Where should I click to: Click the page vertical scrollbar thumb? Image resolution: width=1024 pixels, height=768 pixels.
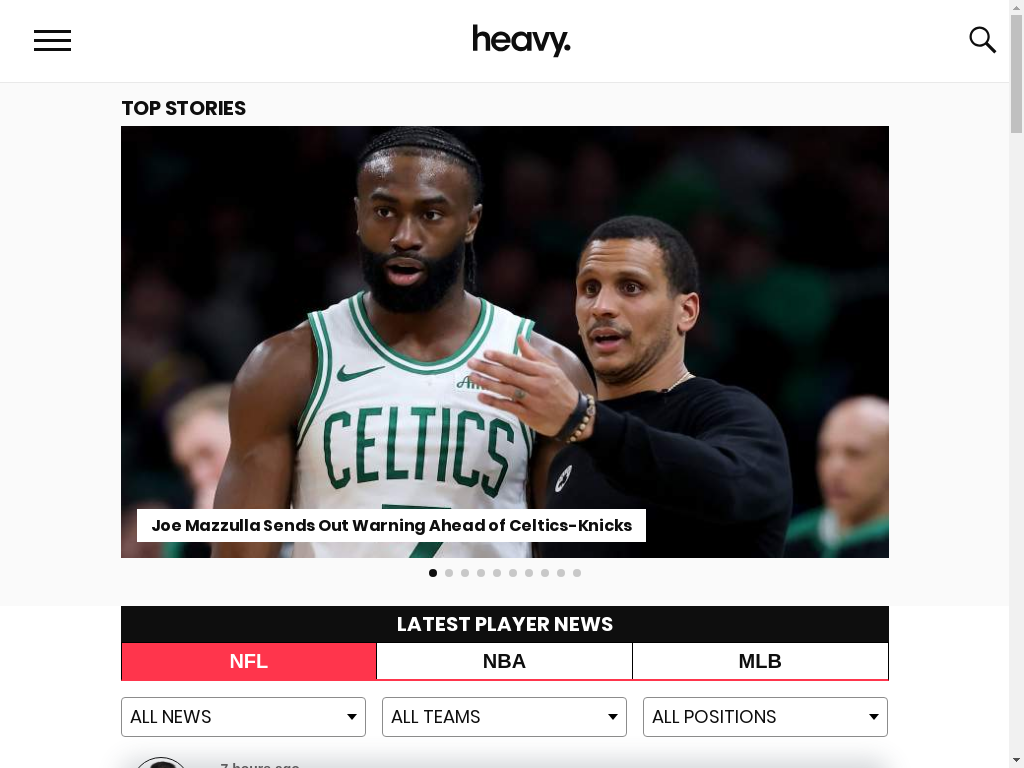pyautogui.click(x=1016, y=73)
